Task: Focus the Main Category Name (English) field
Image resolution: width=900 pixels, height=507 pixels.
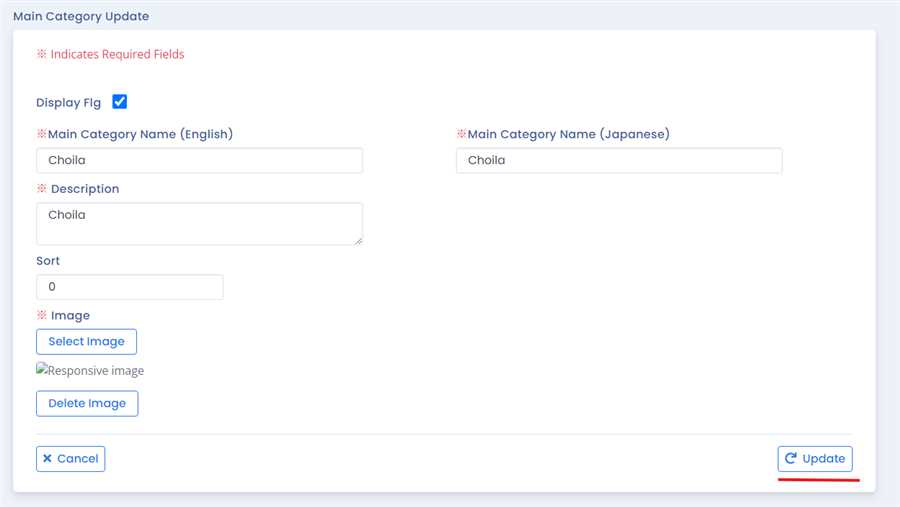Action: (199, 161)
